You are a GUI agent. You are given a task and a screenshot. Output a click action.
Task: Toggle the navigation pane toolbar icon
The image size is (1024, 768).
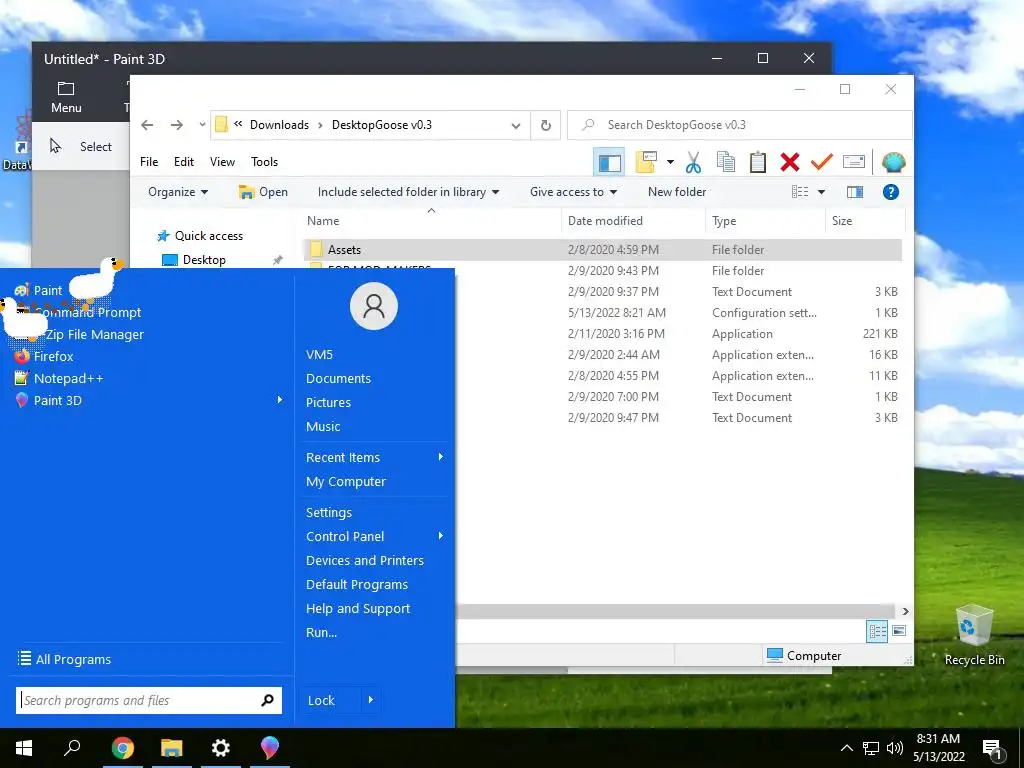pyautogui.click(x=609, y=163)
